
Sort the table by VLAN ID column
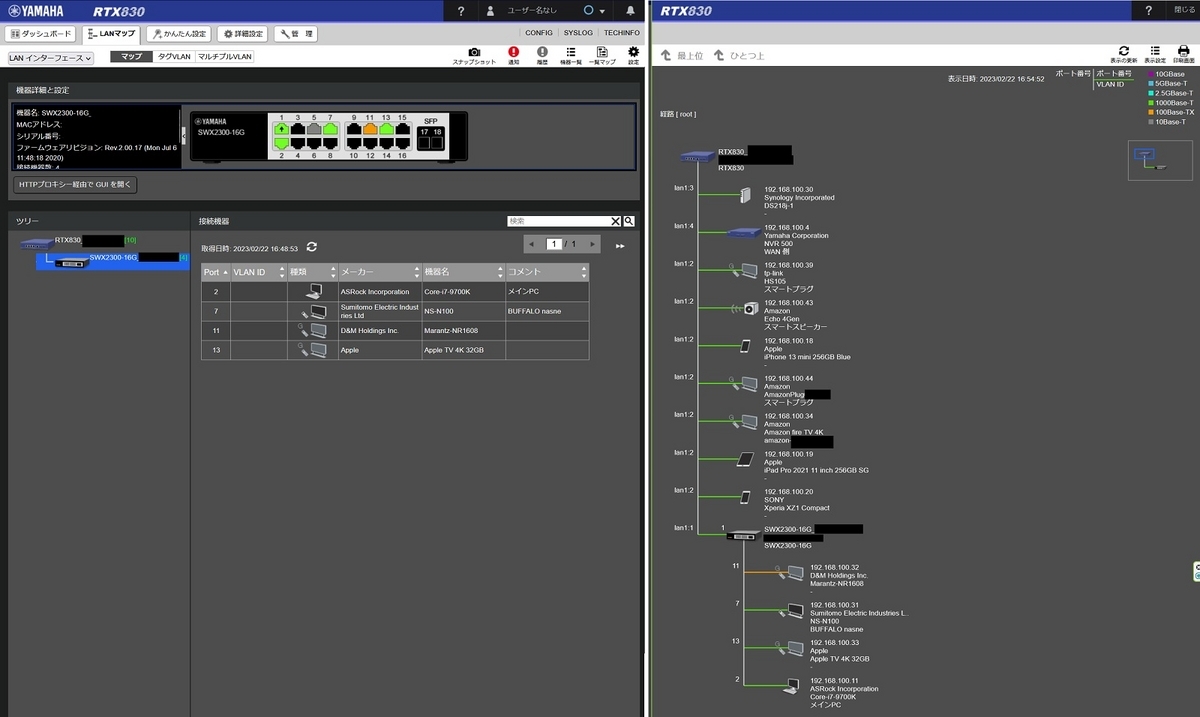pyautogui.click(x=258, y=272)
